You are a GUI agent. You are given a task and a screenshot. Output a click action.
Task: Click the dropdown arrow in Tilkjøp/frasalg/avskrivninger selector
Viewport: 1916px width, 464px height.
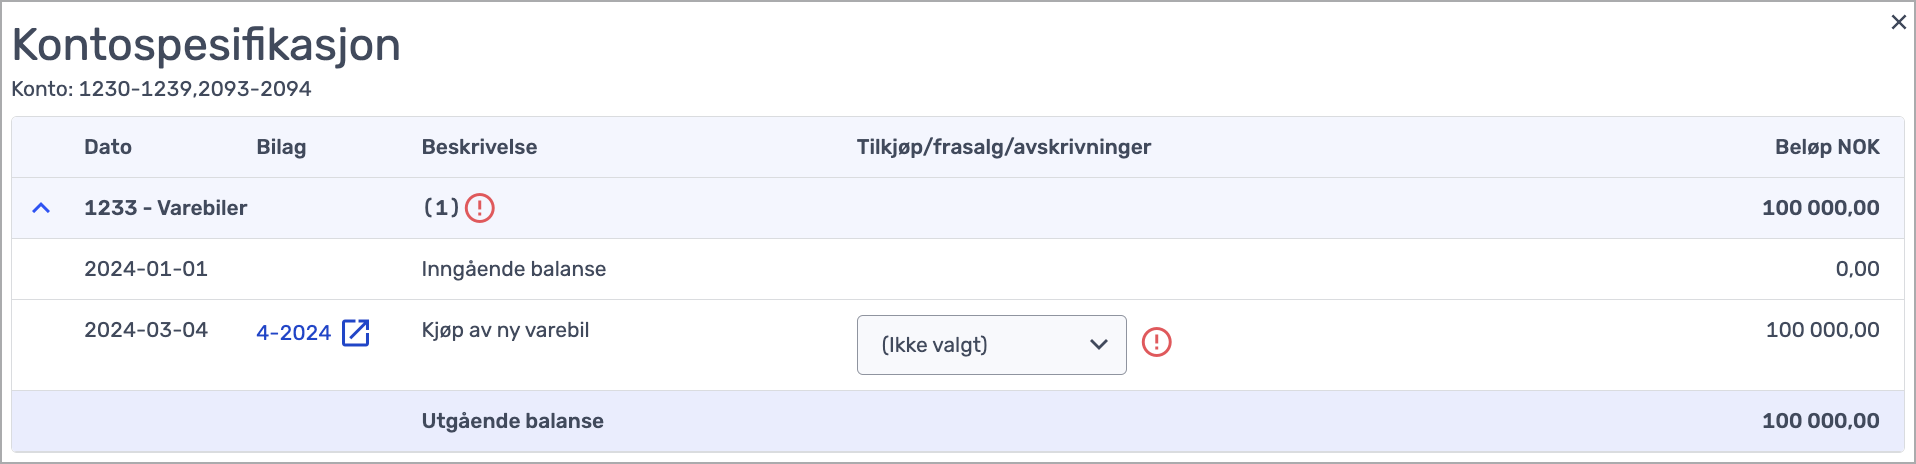point(1099,345)
